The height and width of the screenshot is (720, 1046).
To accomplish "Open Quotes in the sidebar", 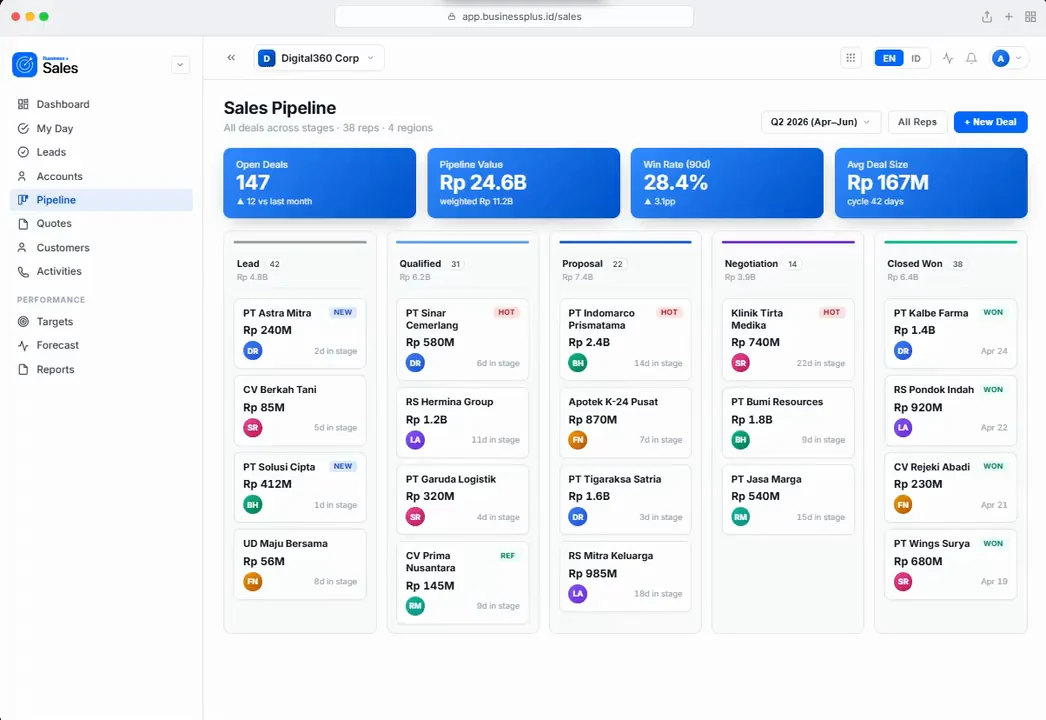I will [x=101, y=224].
